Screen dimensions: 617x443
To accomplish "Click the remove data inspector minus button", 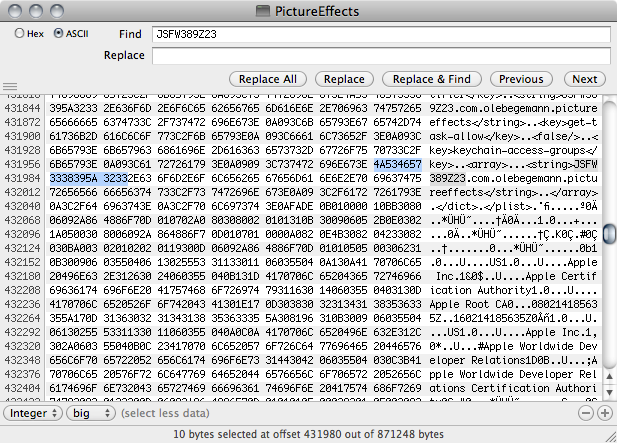I will click(x=587, y=412).
